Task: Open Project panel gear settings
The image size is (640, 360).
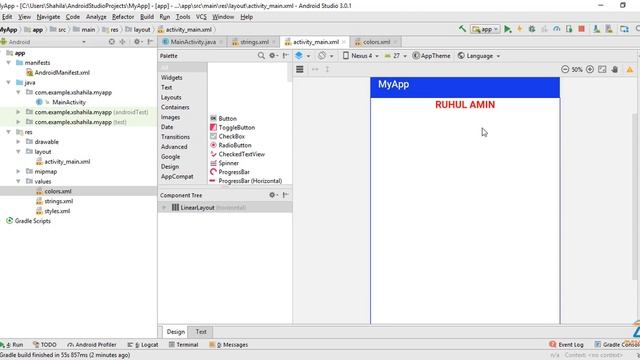Action: click(x=138, y=42)
